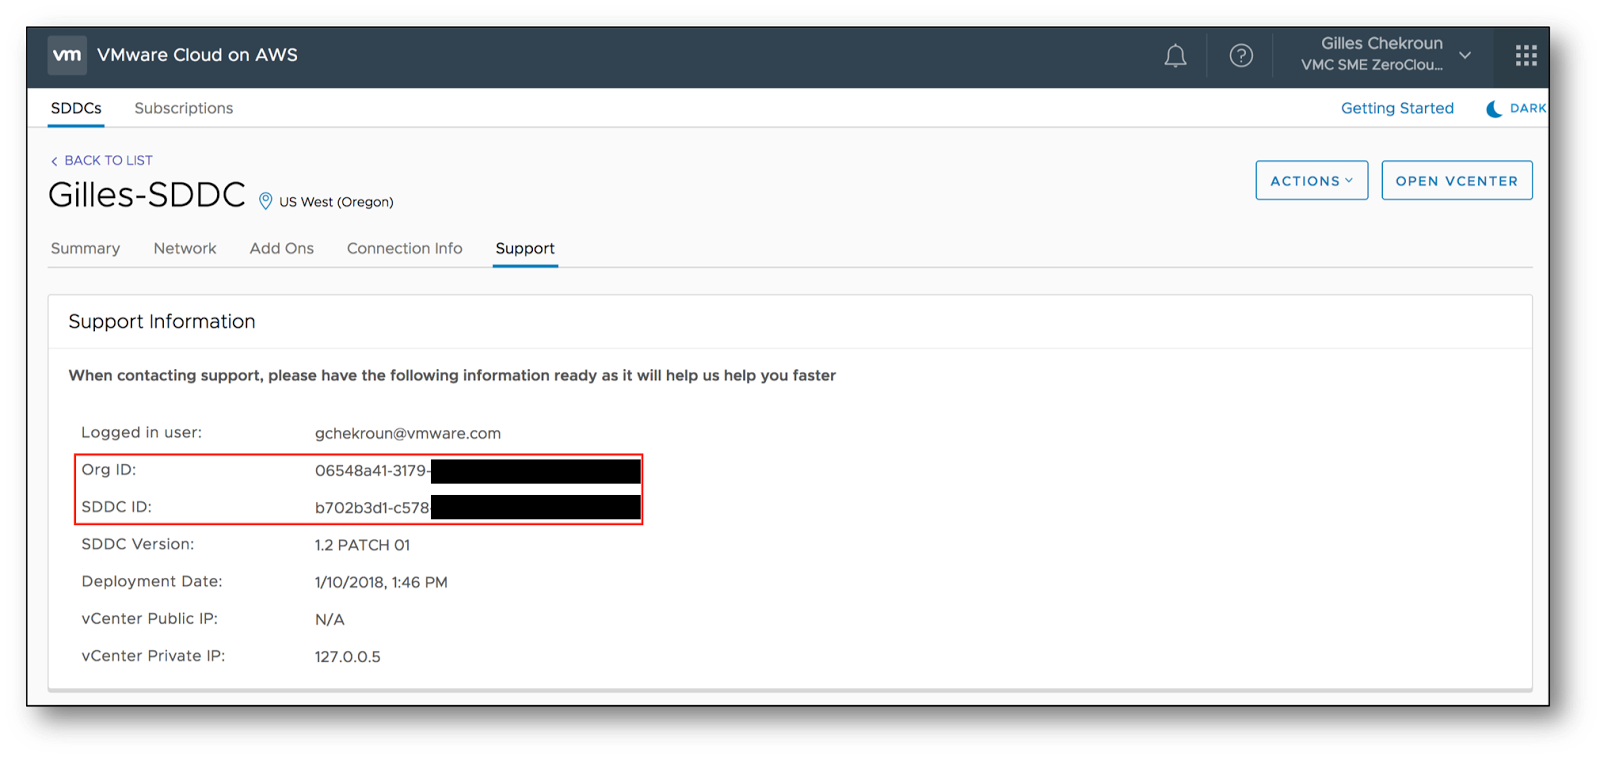Click the vCenter Public IP label
The image size is (1600, 757).
click(x=150, y=618)
